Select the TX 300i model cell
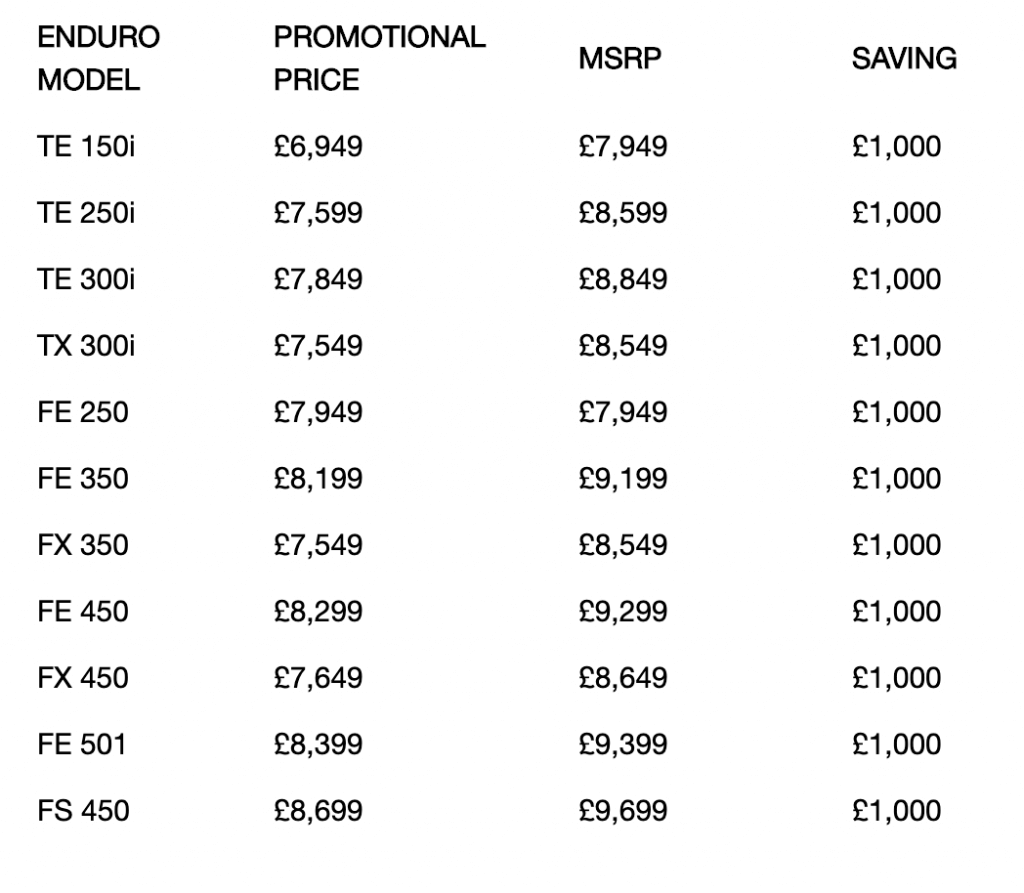This screenshot has height=893, width=1024. pos(85,346)
